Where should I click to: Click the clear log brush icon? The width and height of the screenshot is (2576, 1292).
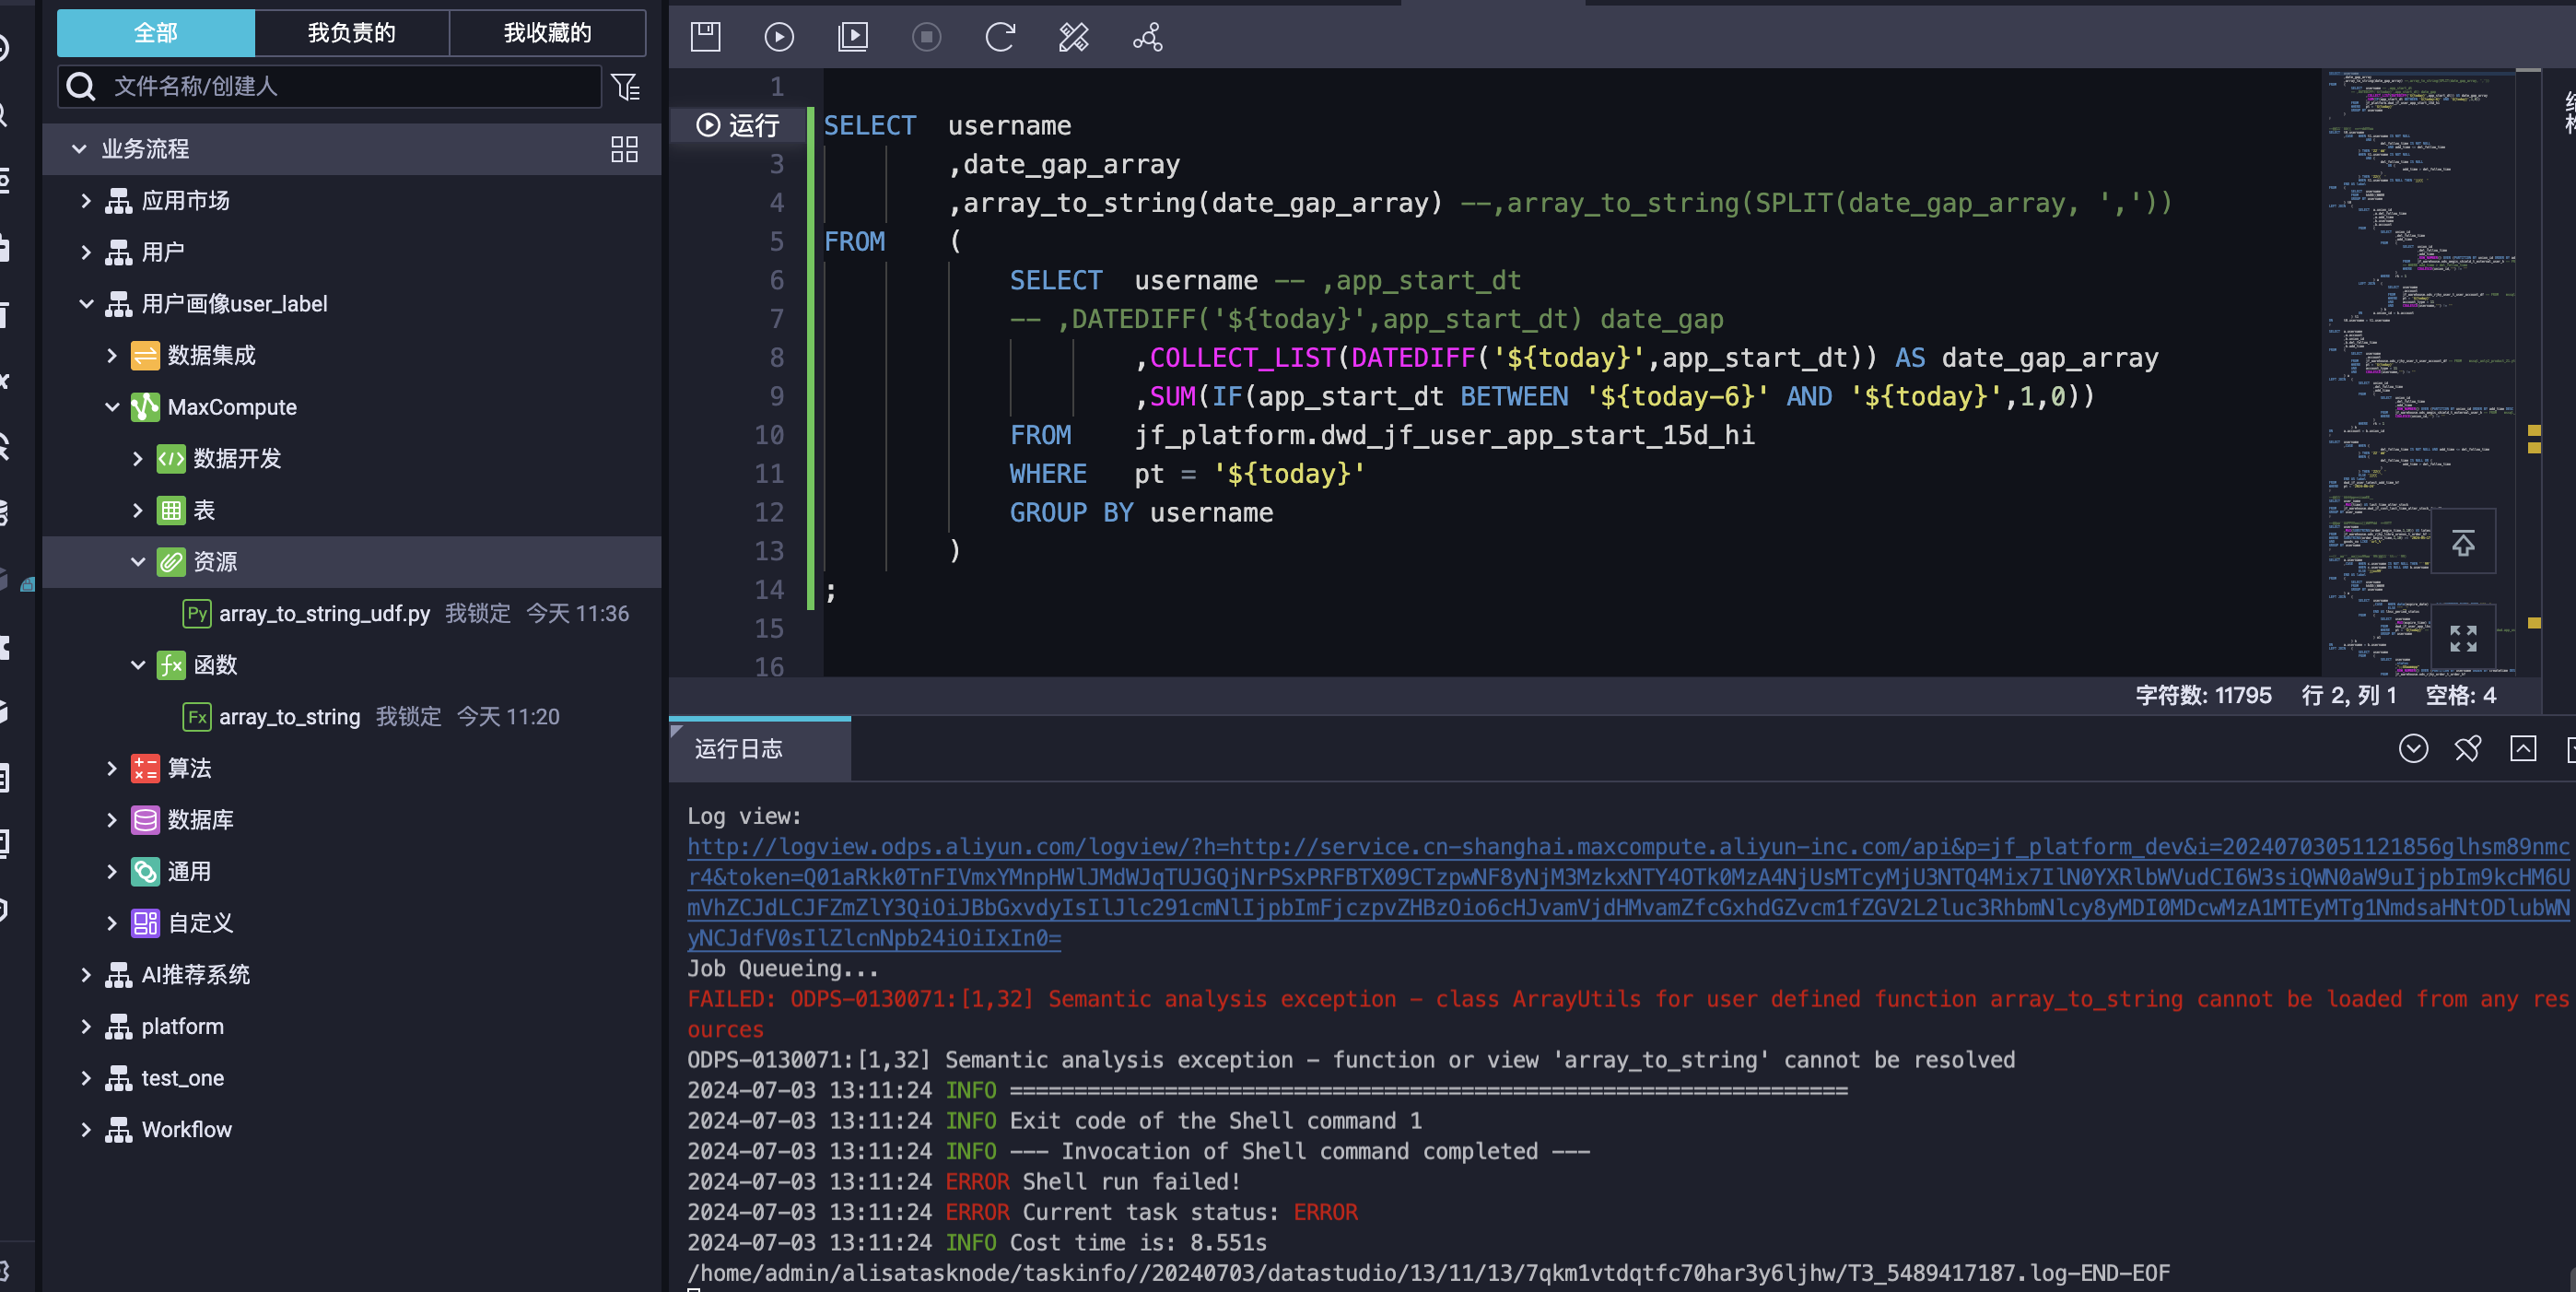2468,747
